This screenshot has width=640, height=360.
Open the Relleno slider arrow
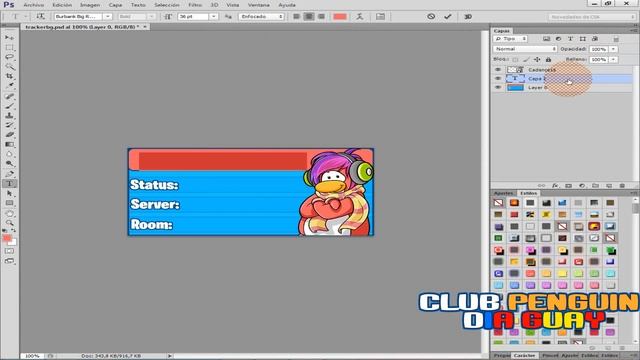613,60
